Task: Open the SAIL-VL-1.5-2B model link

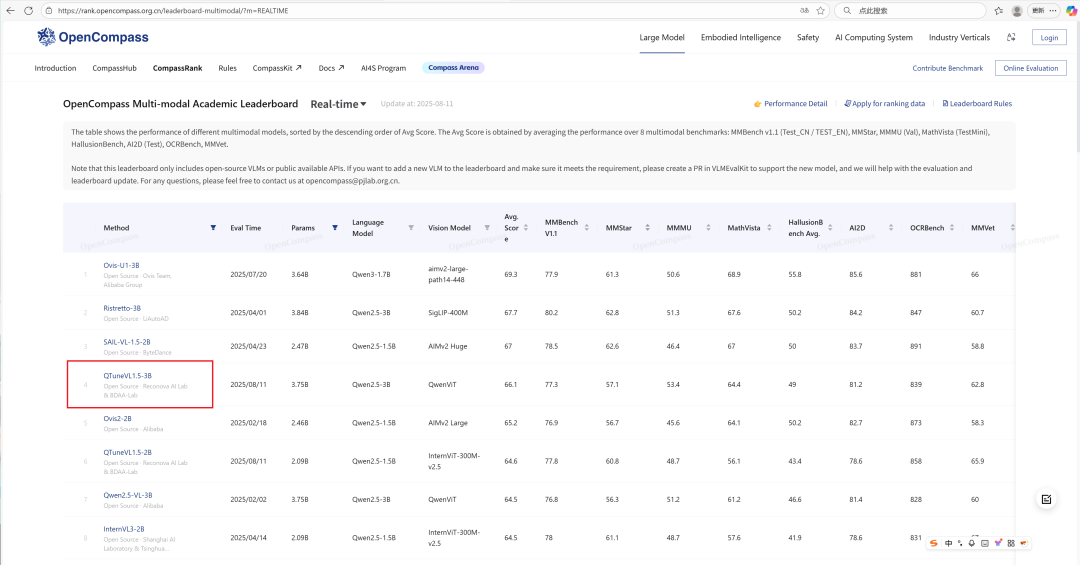Action: click(127, 342)
